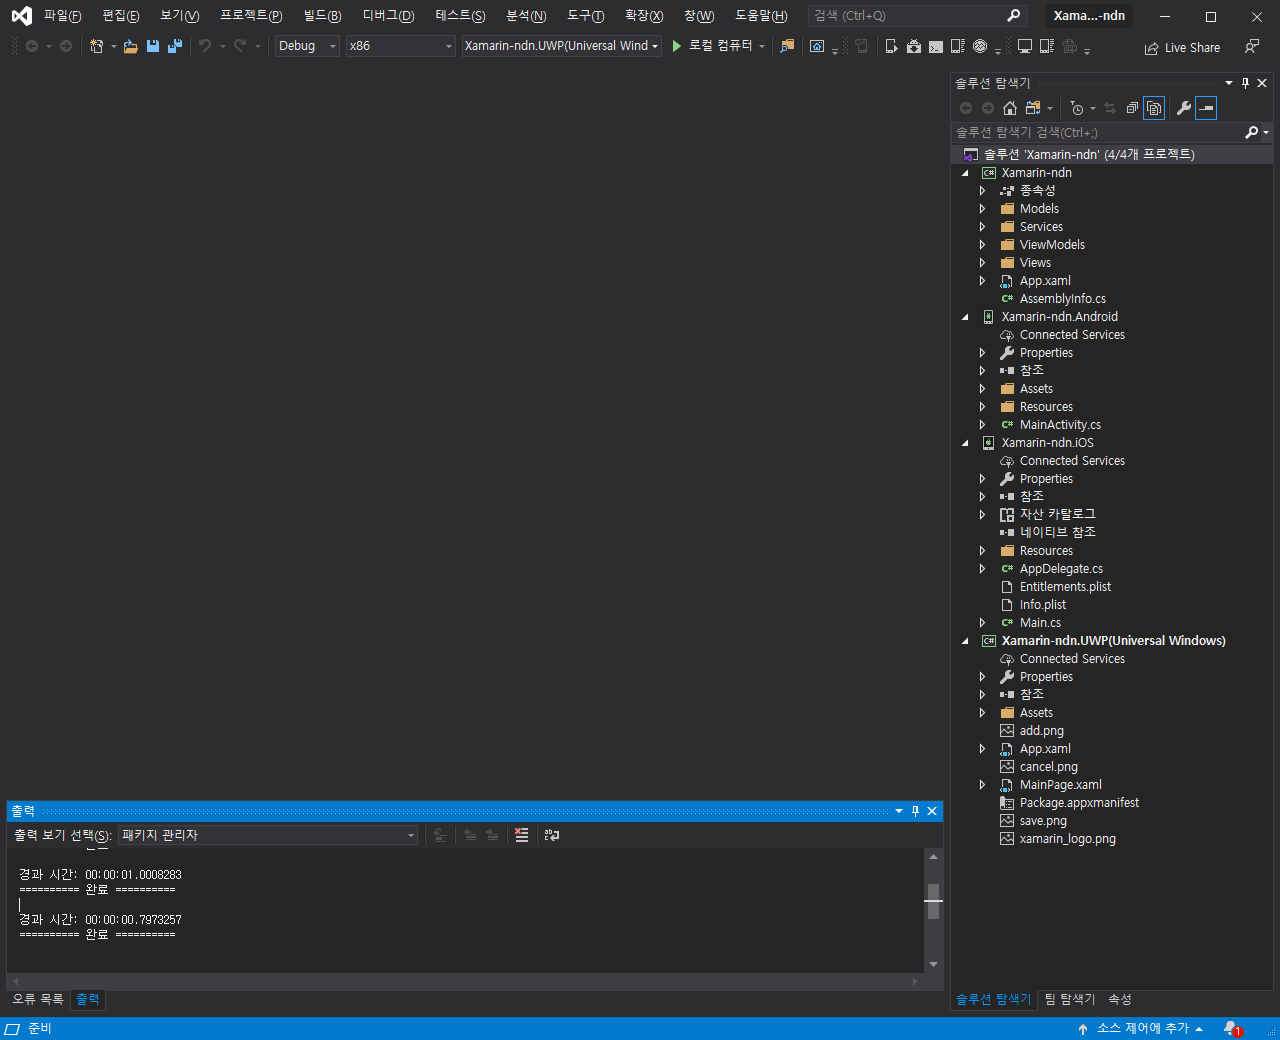The height and width of the screenshot is (1040, 1280).
Task: Open the 디버그(D) menu
Action: point(388,16)
